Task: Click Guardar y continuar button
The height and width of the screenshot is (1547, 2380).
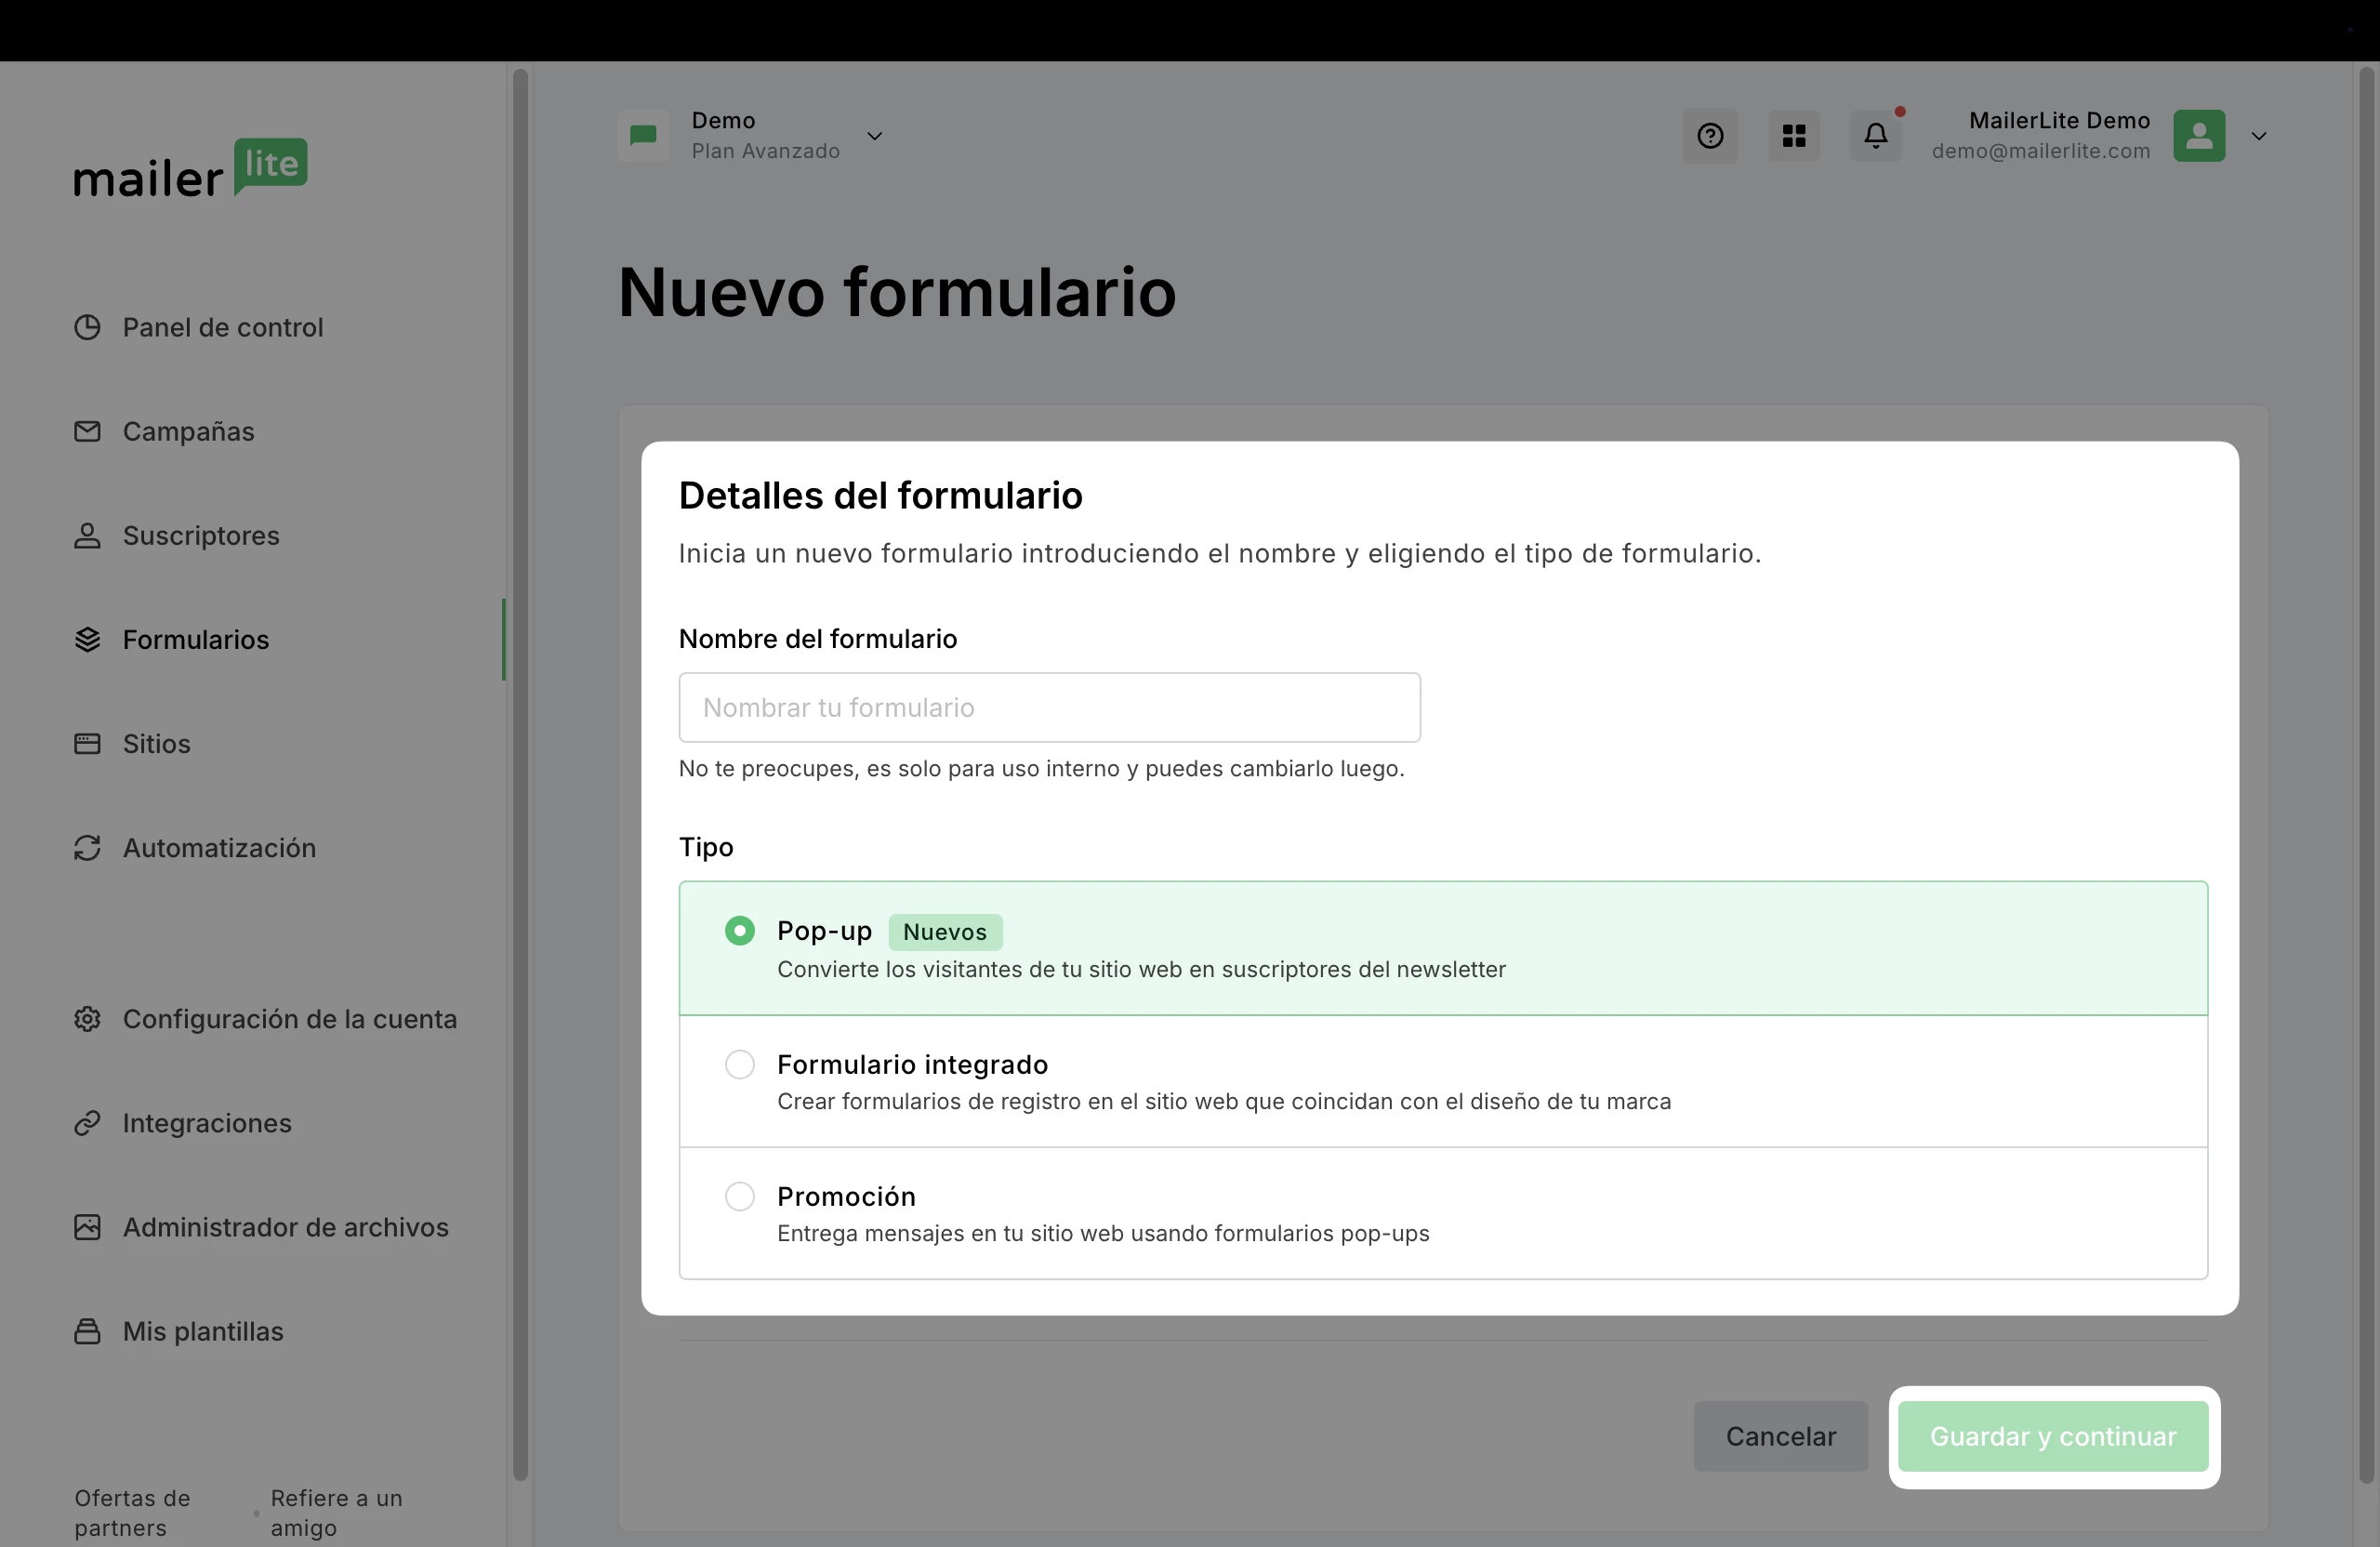Action: (x=2052, y=1436)
